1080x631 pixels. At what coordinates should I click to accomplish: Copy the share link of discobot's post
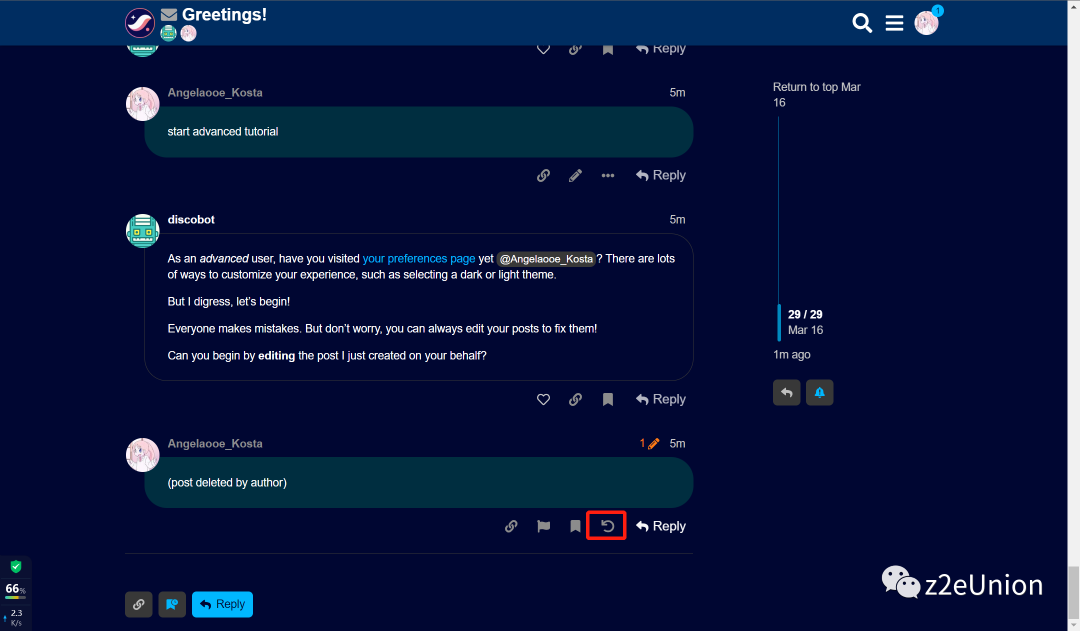tap(575, 399)
